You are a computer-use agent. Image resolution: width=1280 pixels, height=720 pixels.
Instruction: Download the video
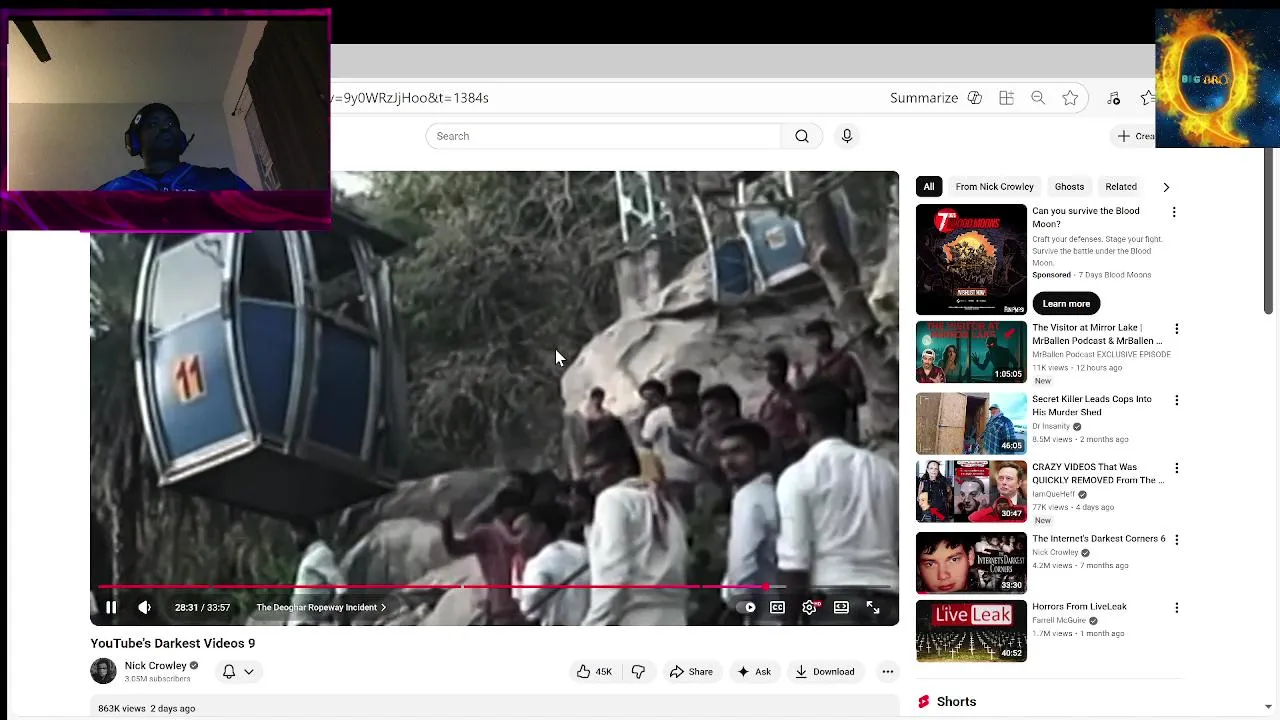tap(825, 672)
